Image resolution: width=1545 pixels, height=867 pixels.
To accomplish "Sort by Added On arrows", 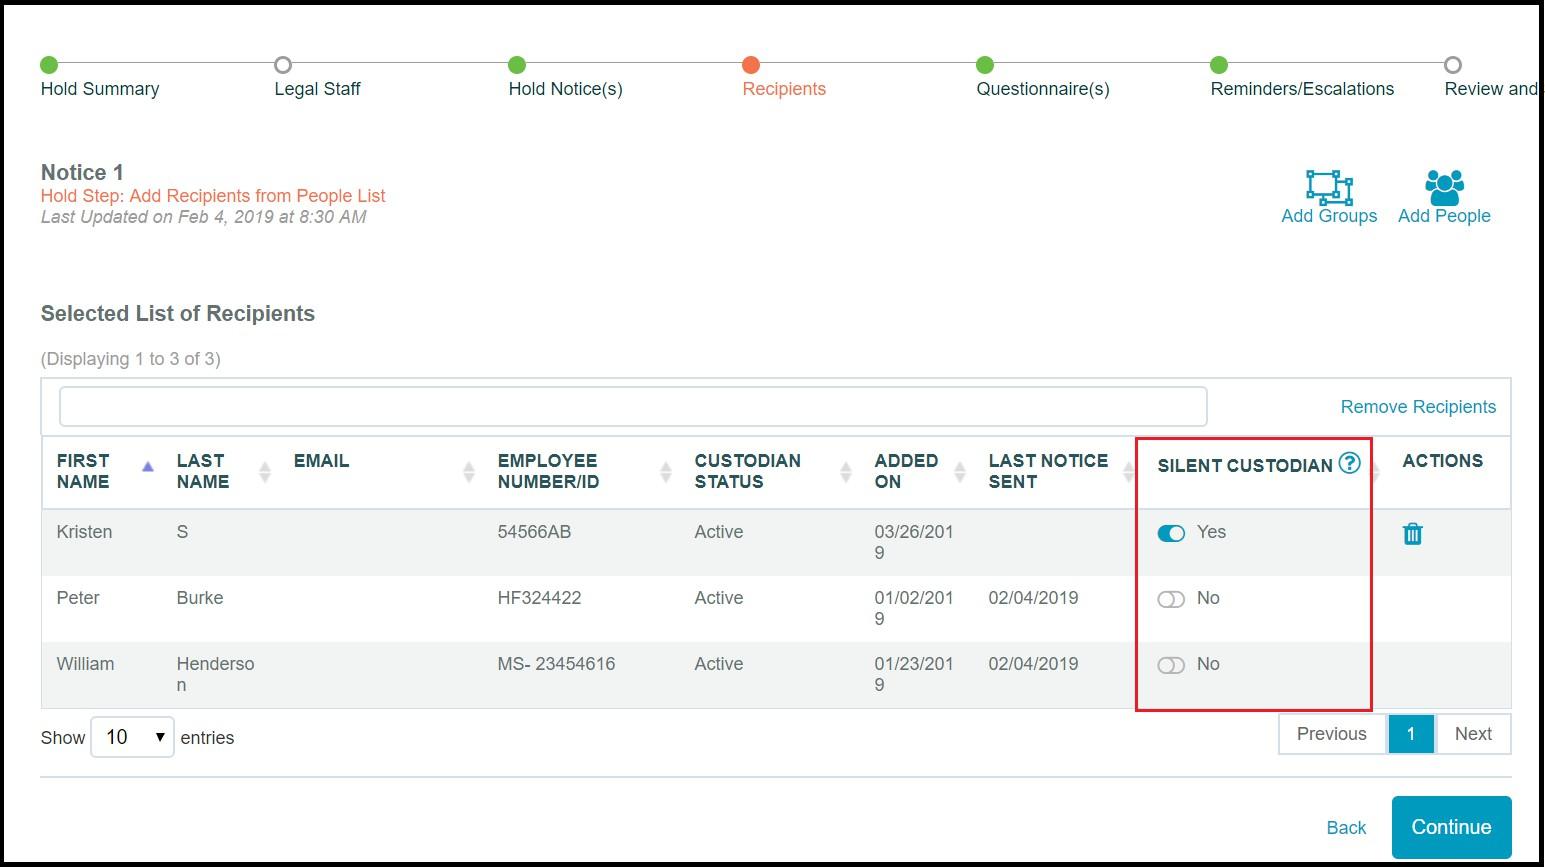I will point(960,471).
